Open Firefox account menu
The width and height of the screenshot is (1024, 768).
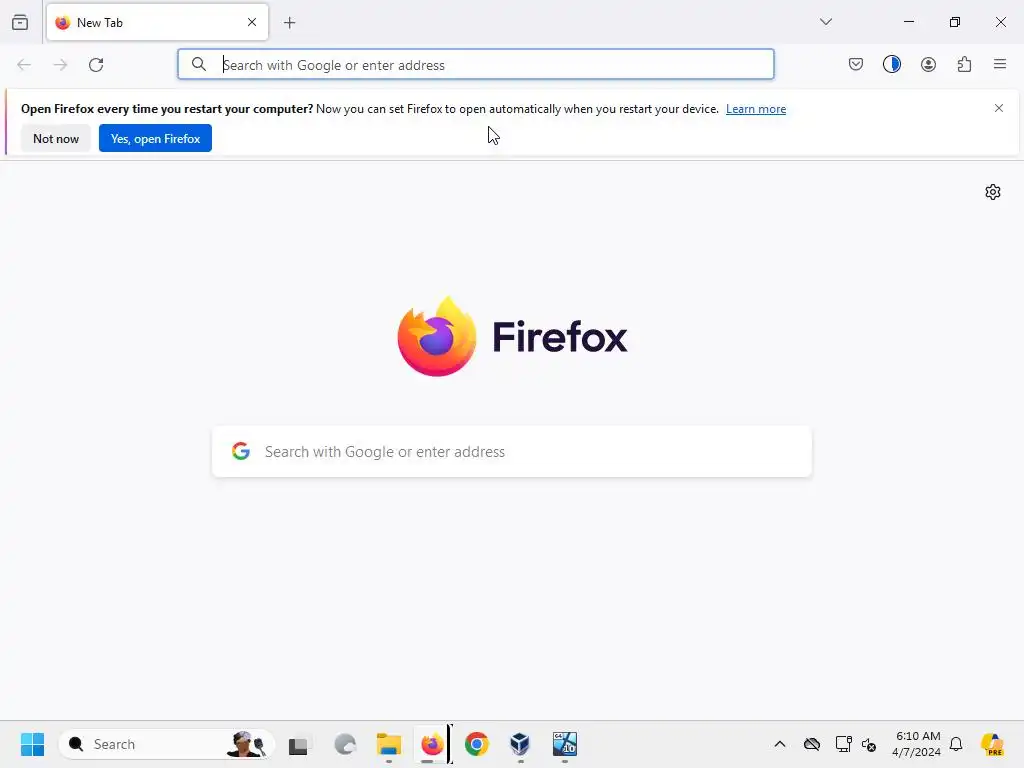click(929, 64)
